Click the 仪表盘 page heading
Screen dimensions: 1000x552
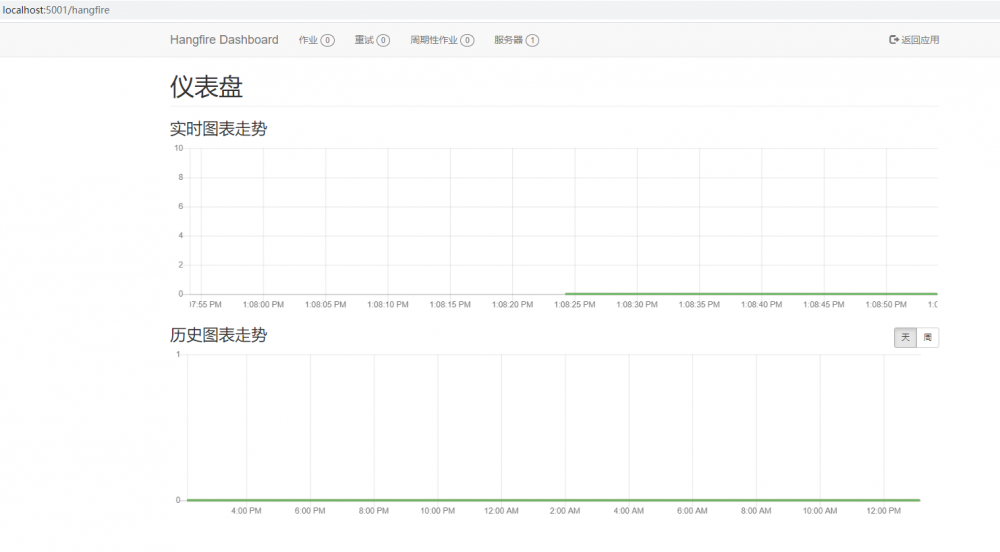click(206, 87)
